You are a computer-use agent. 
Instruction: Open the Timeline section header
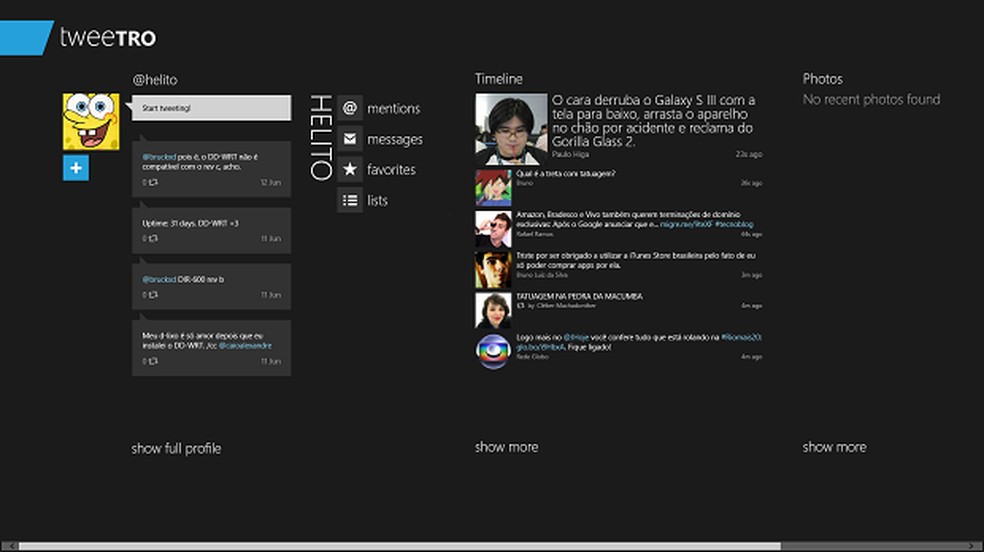tap(499, 79)
